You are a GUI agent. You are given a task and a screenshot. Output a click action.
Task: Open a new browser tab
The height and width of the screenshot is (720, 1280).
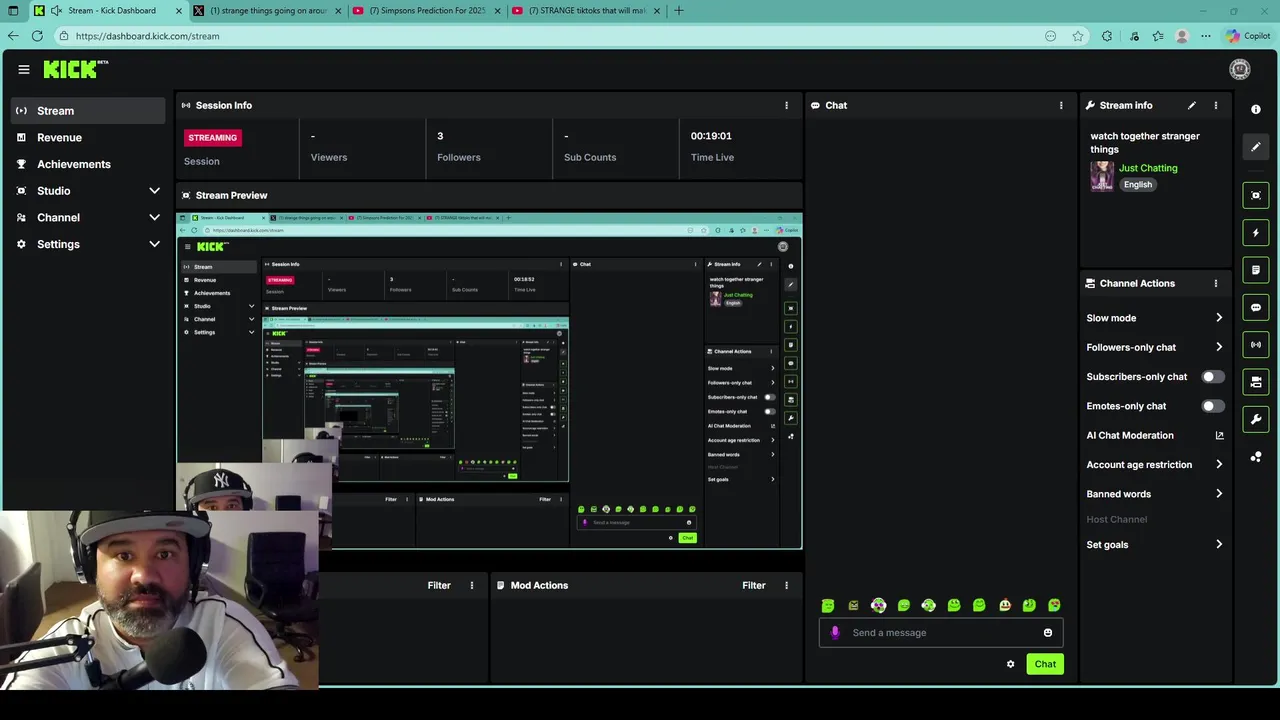coord(679,11)
